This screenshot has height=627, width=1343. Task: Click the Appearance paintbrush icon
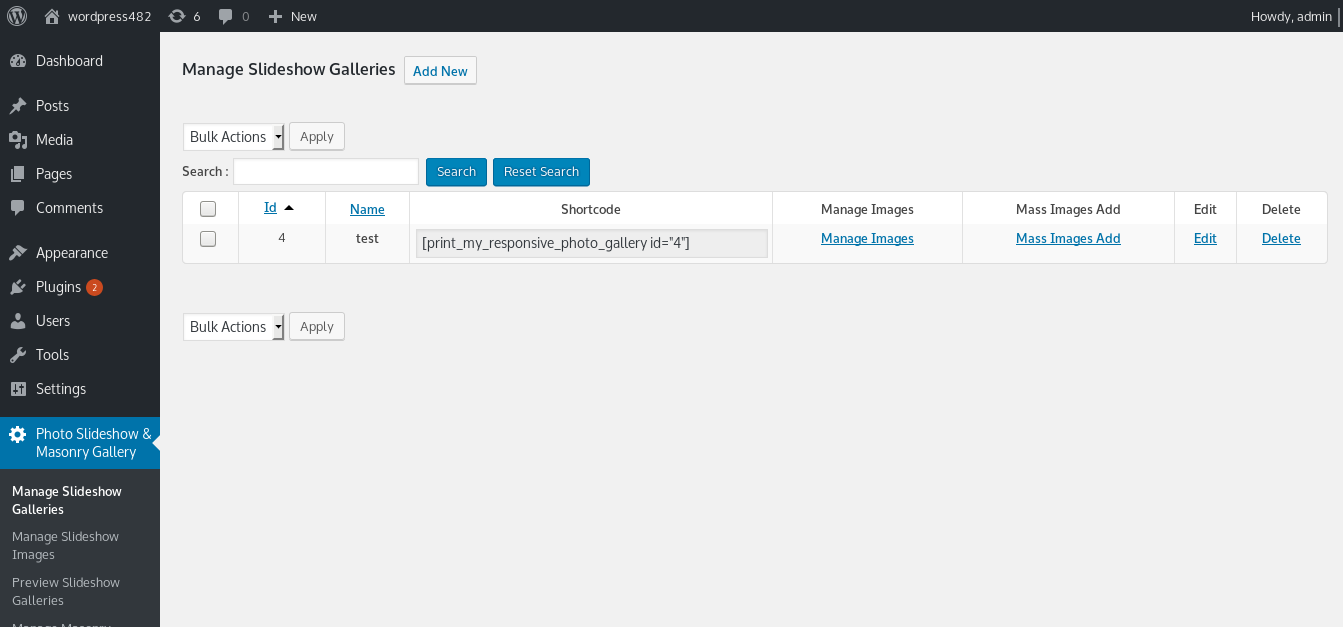[18, 253]
